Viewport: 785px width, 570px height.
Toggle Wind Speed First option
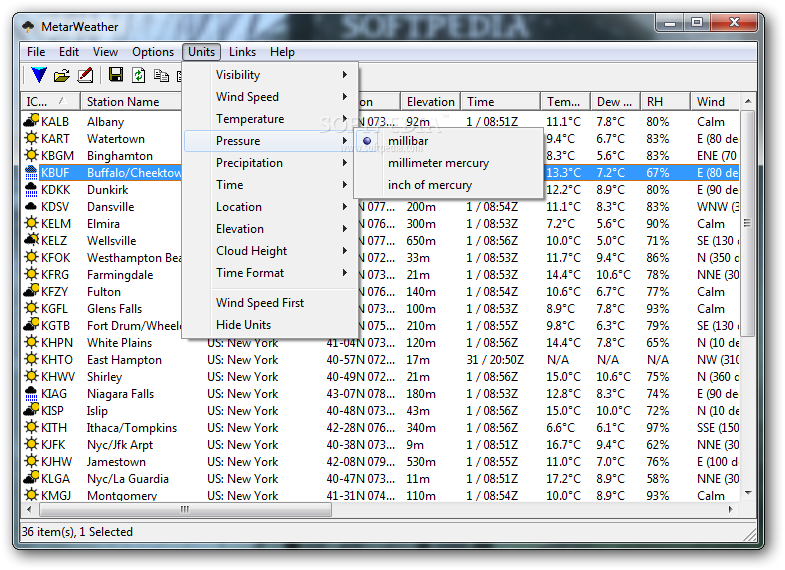click(x=270, y=303)
